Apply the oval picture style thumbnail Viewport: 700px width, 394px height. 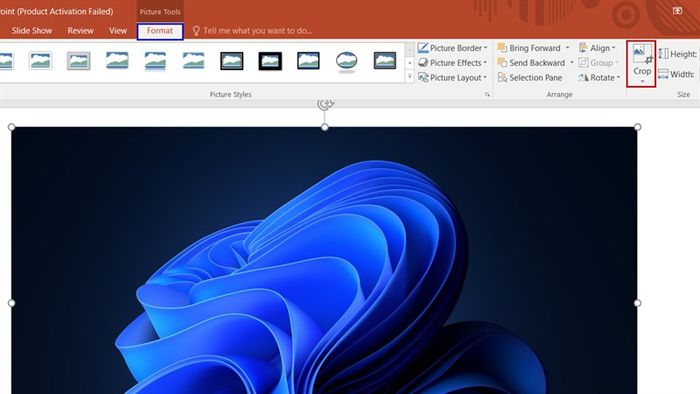click(x=346, y=61)
